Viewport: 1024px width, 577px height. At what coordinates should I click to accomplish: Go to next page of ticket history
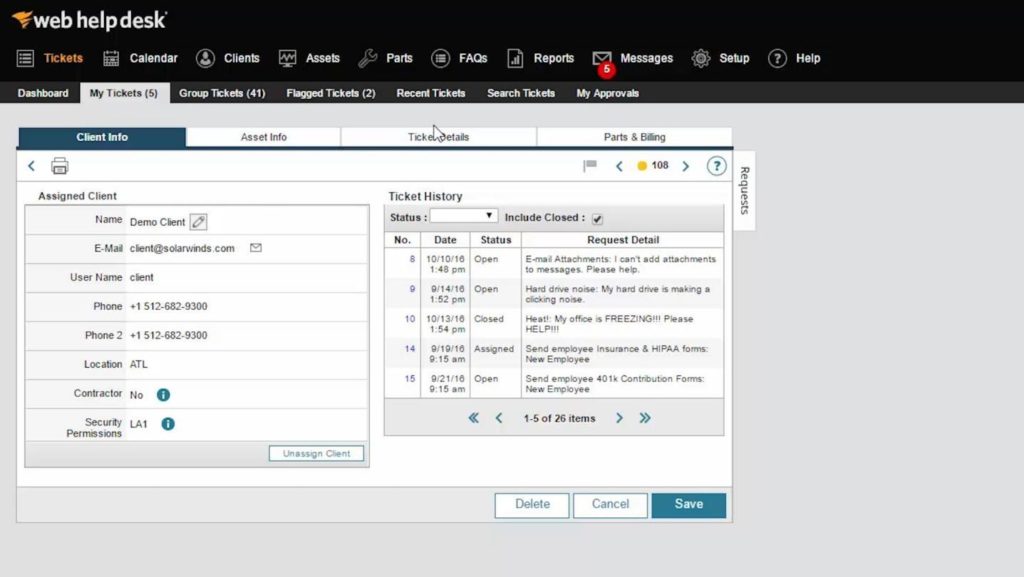pos(619,418)
